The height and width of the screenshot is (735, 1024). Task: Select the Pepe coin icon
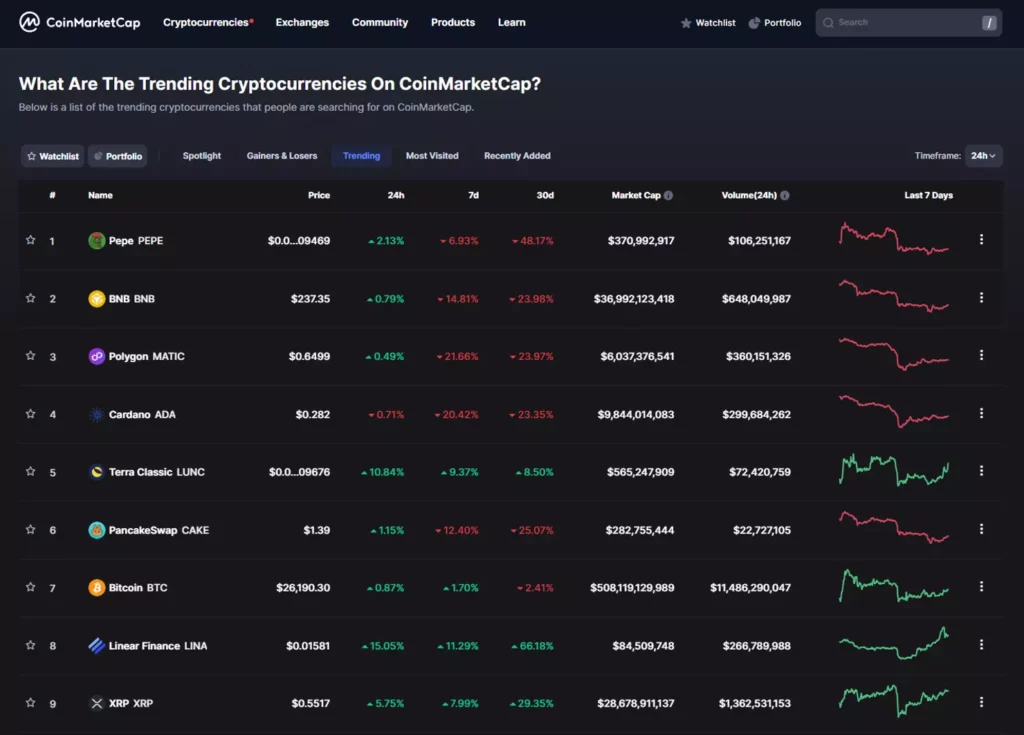pos(97,240)
